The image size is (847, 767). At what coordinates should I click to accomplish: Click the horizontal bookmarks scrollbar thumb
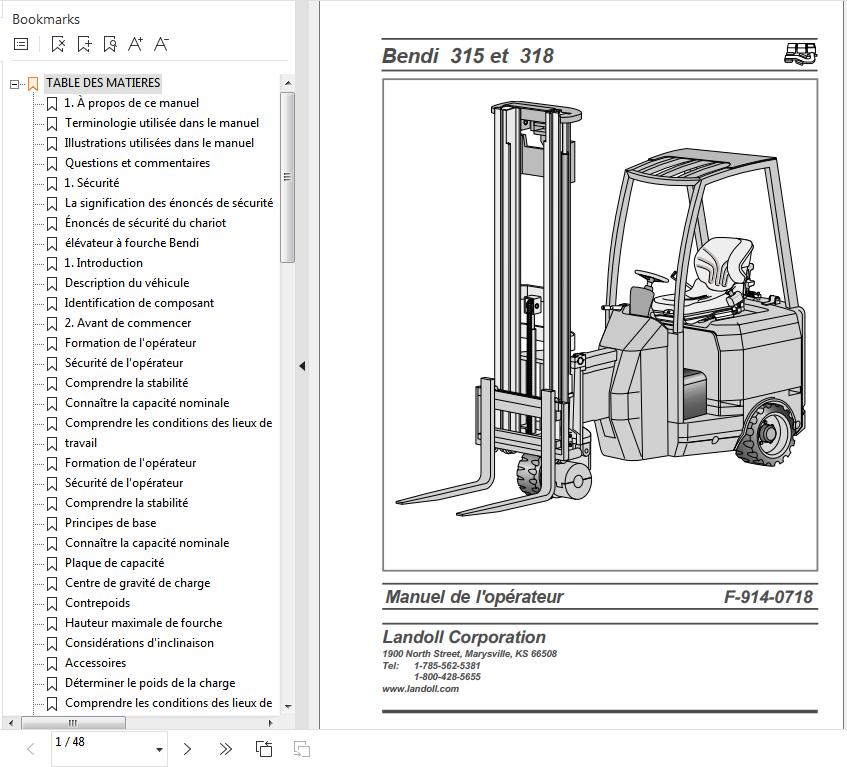click(x=73, y=722)
